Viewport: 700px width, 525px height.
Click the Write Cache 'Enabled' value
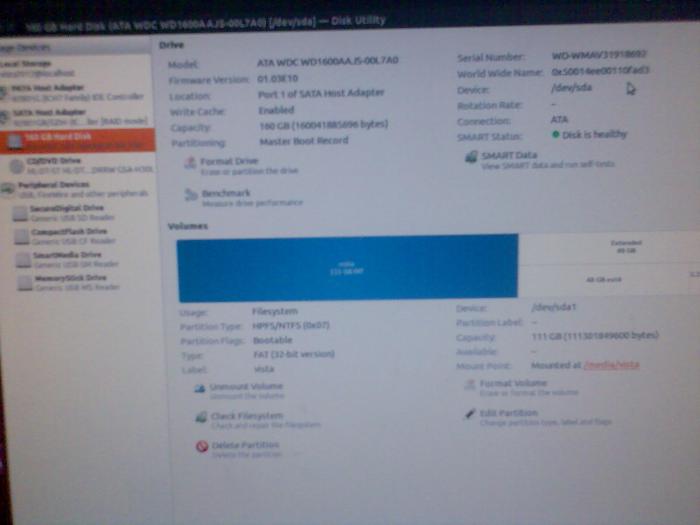click(x=276, y=110)
